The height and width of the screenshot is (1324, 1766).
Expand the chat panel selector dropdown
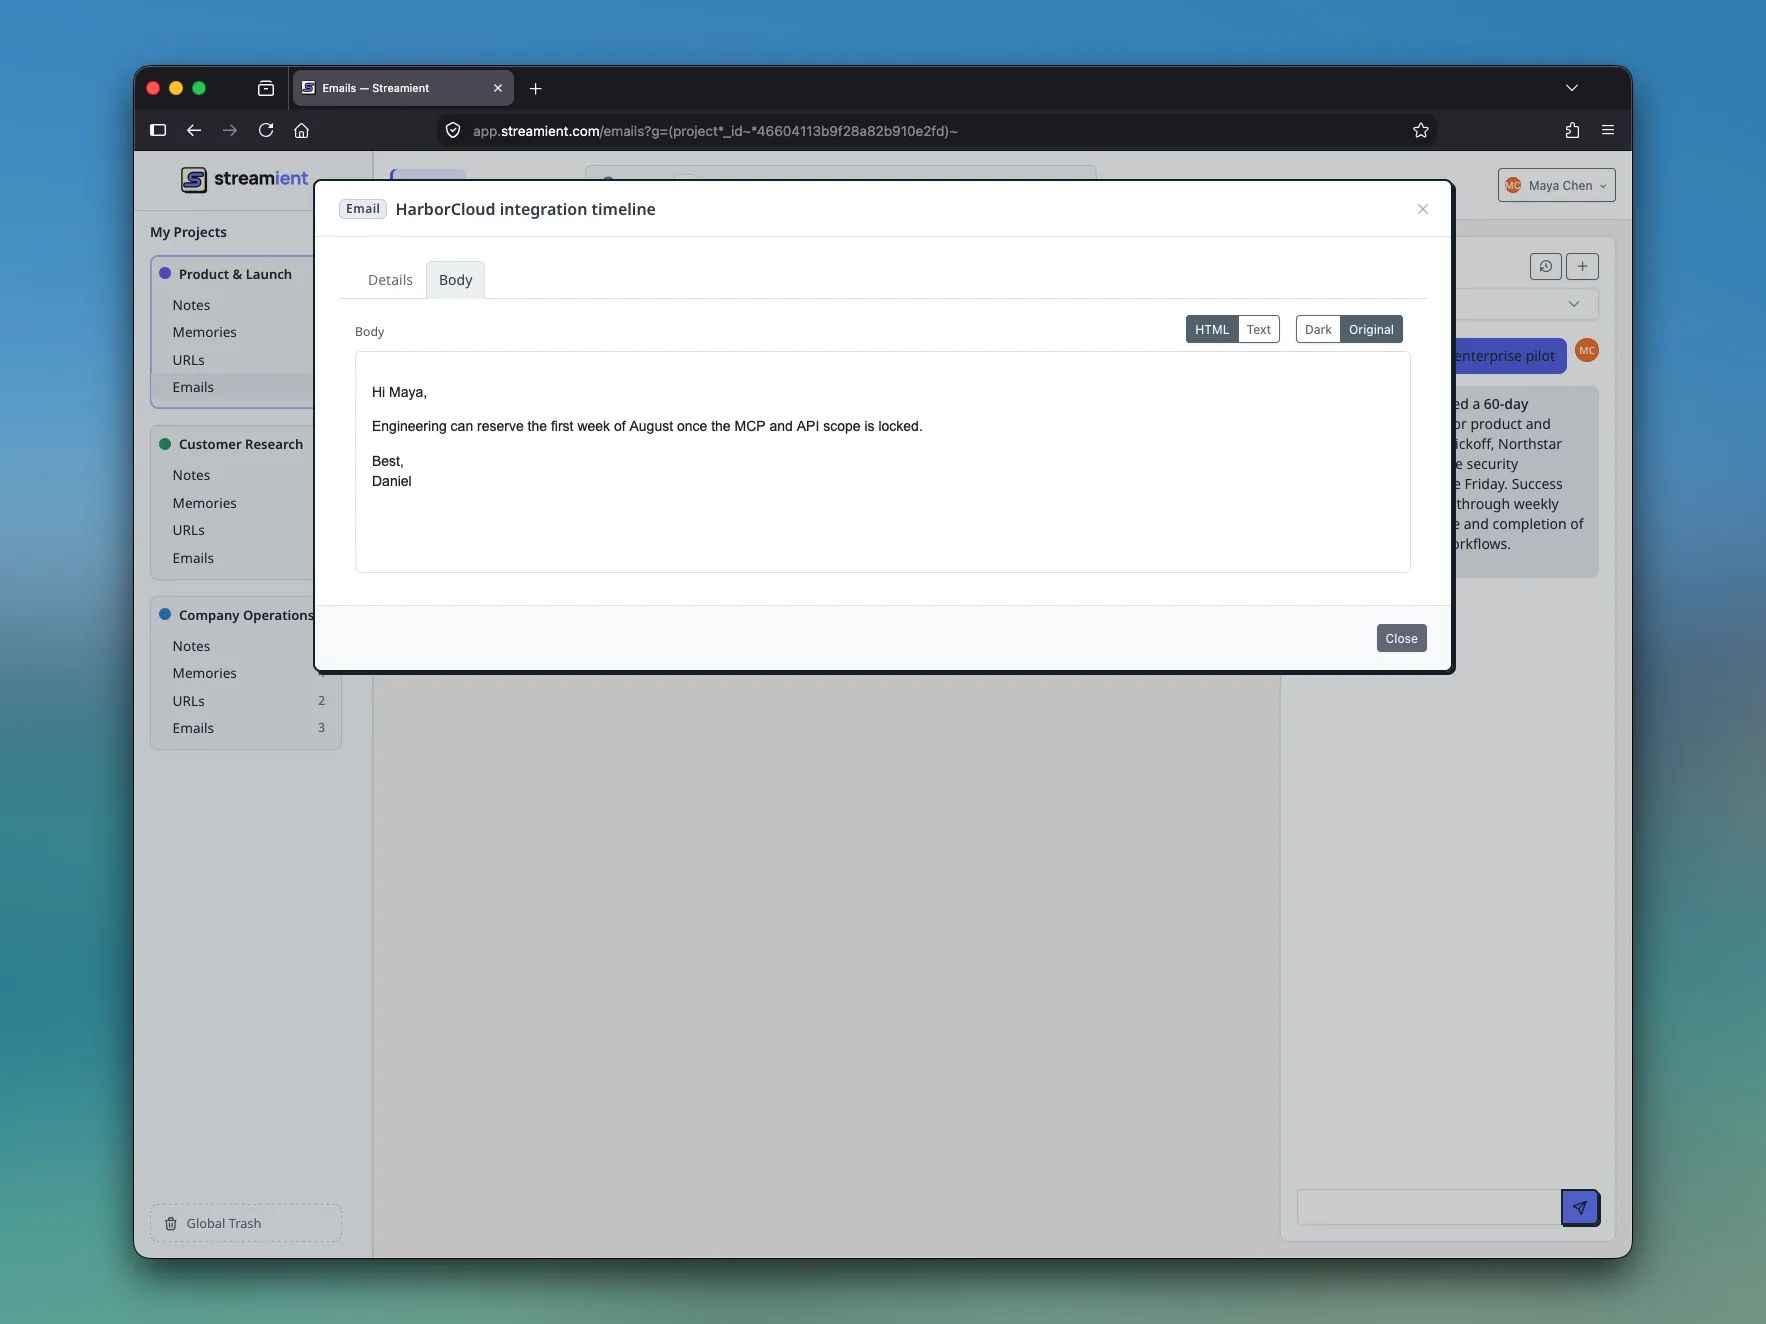[1573, 304]
